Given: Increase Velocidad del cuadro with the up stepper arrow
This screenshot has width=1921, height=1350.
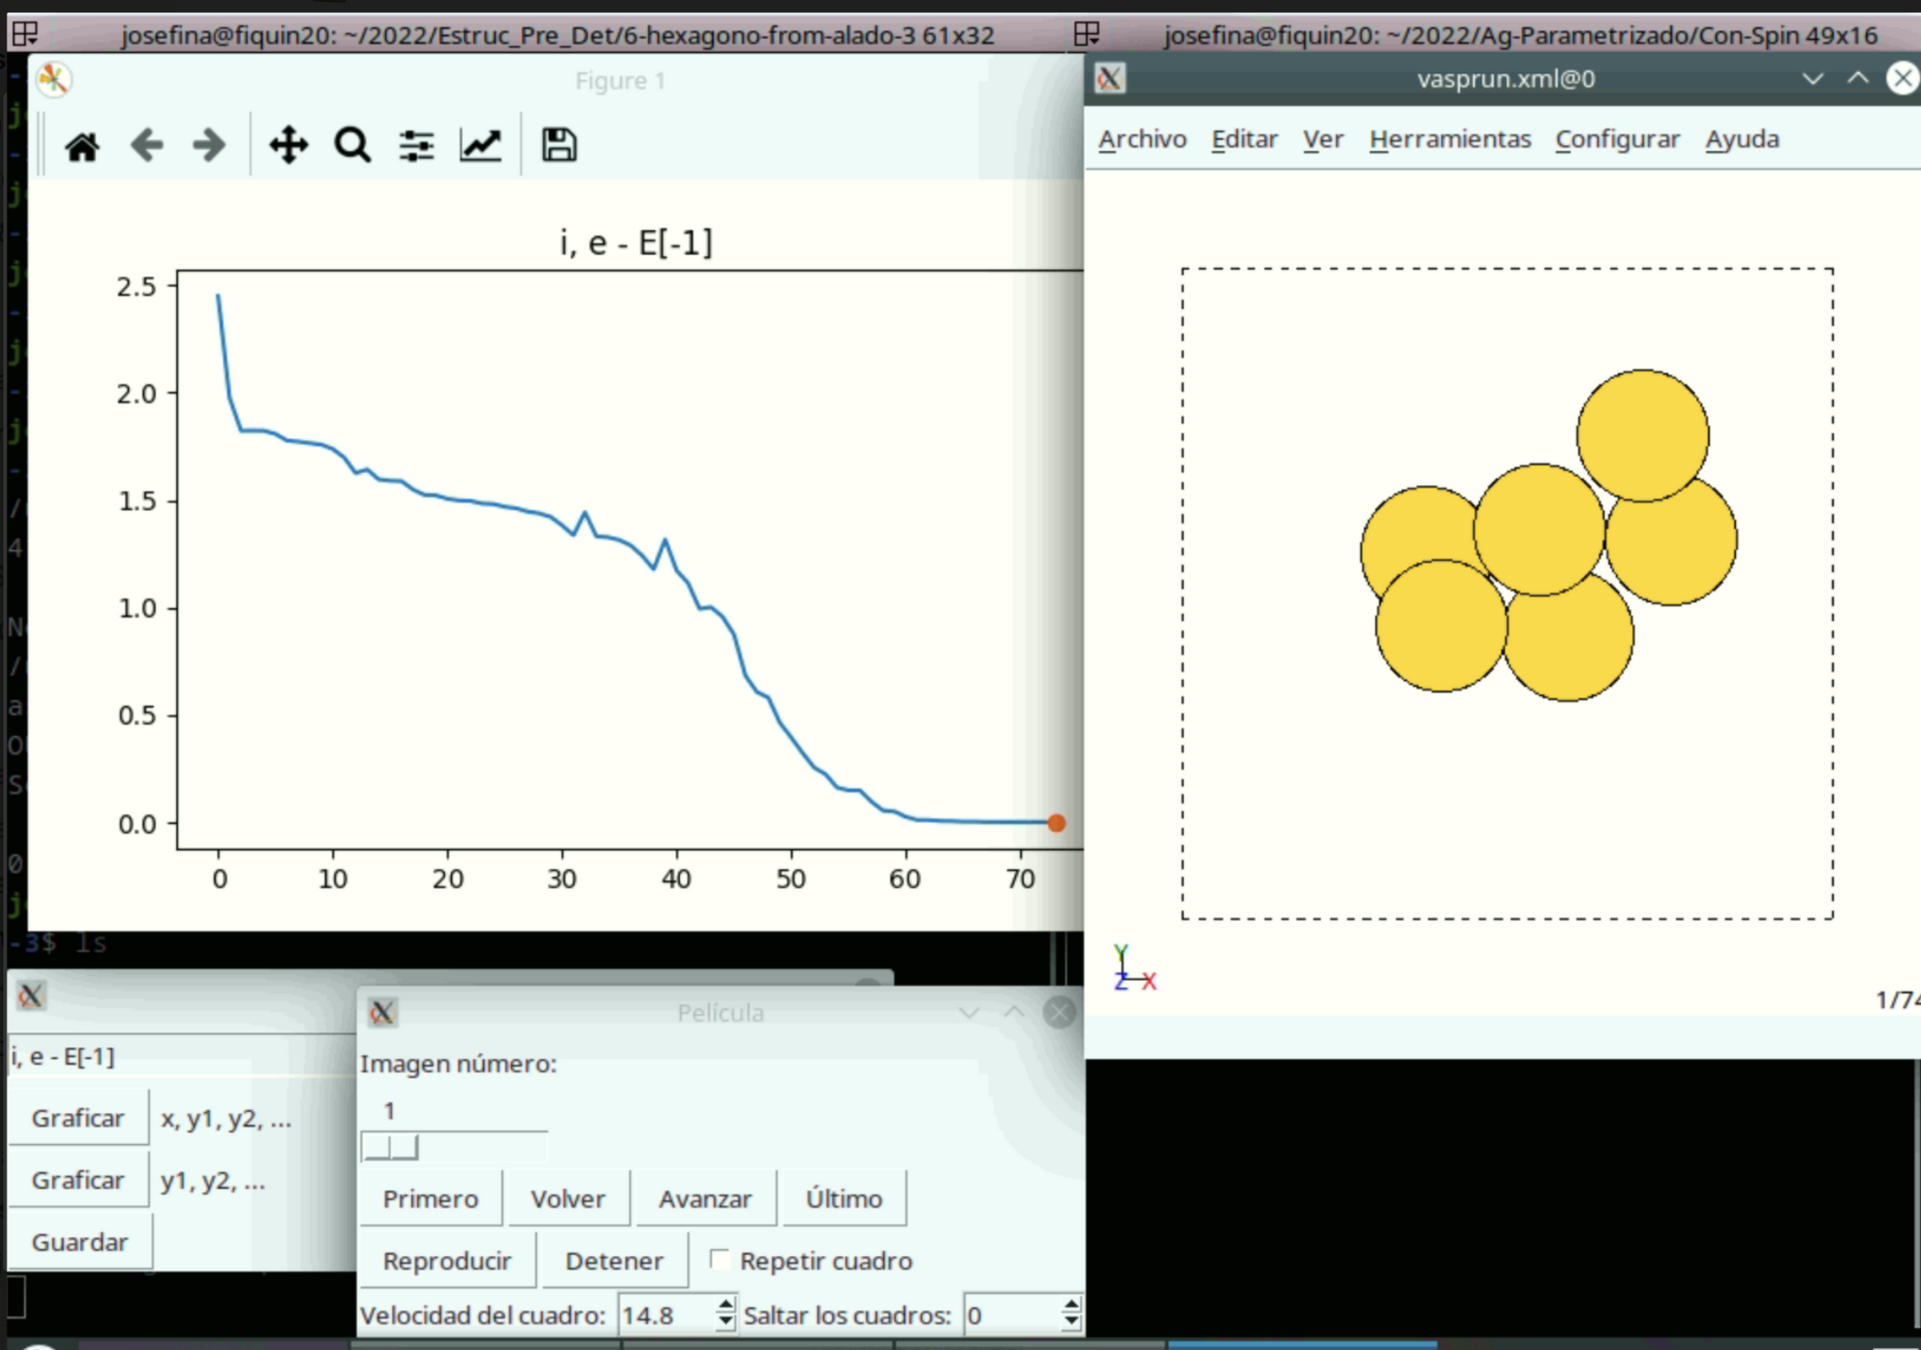Looking at the screenshot, I should pos(725,1305).
